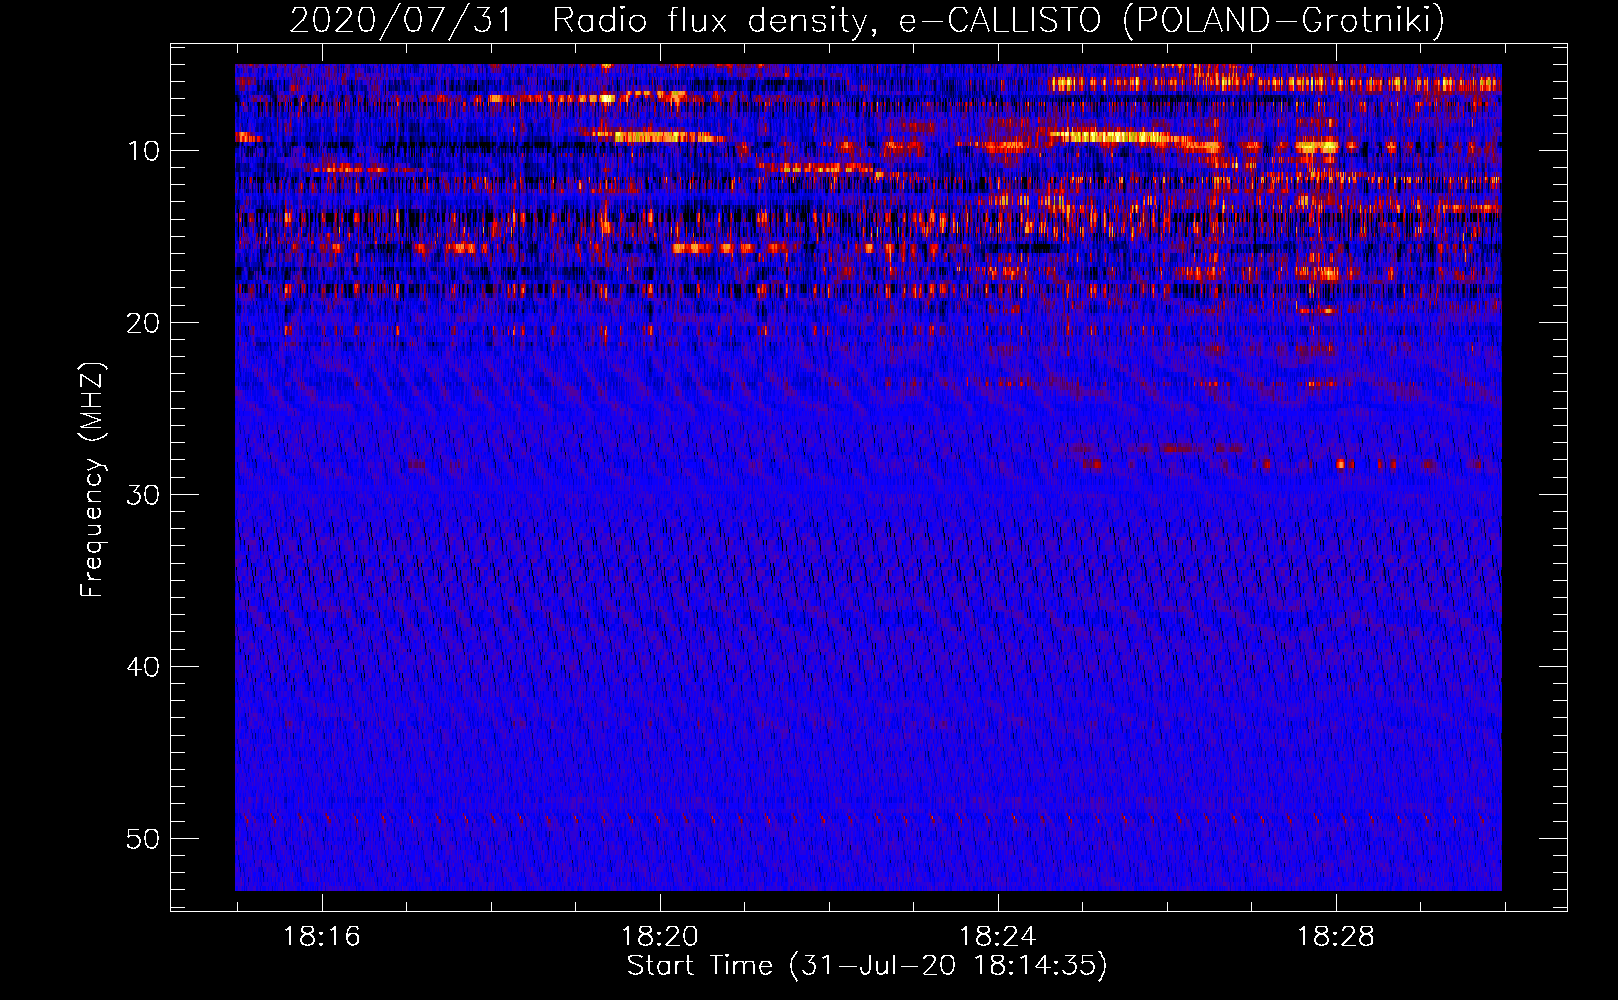This screenshot has width=1618, height=1000.
Task: Click the '18:24' time tick label
Action: coord(998,937)
